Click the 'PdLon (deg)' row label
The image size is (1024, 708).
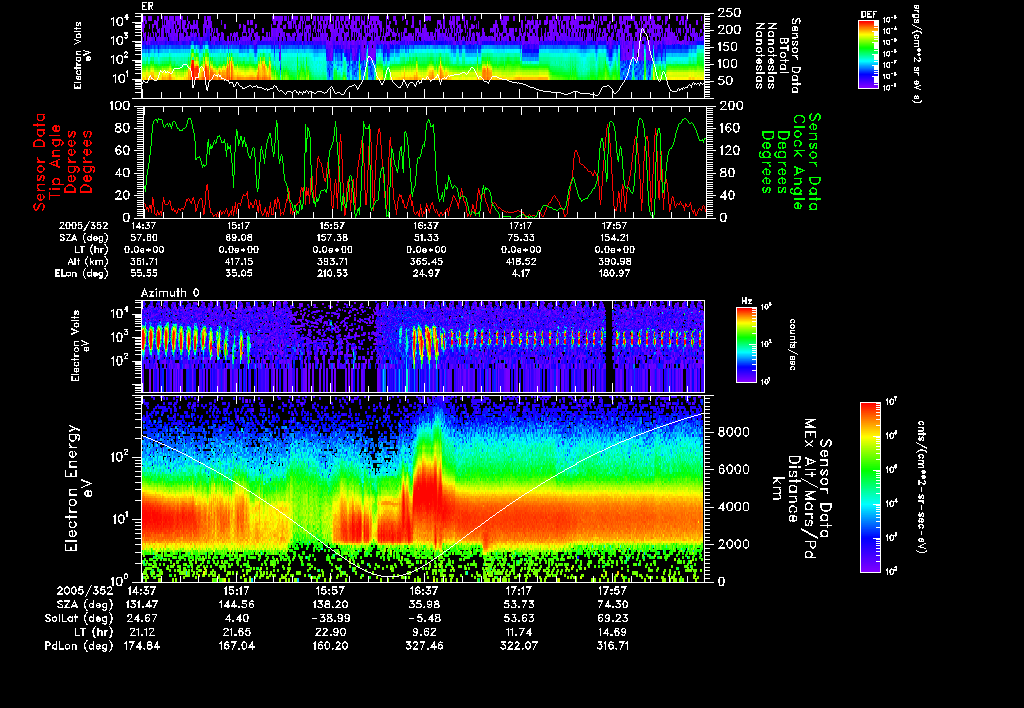click(78, 645)
